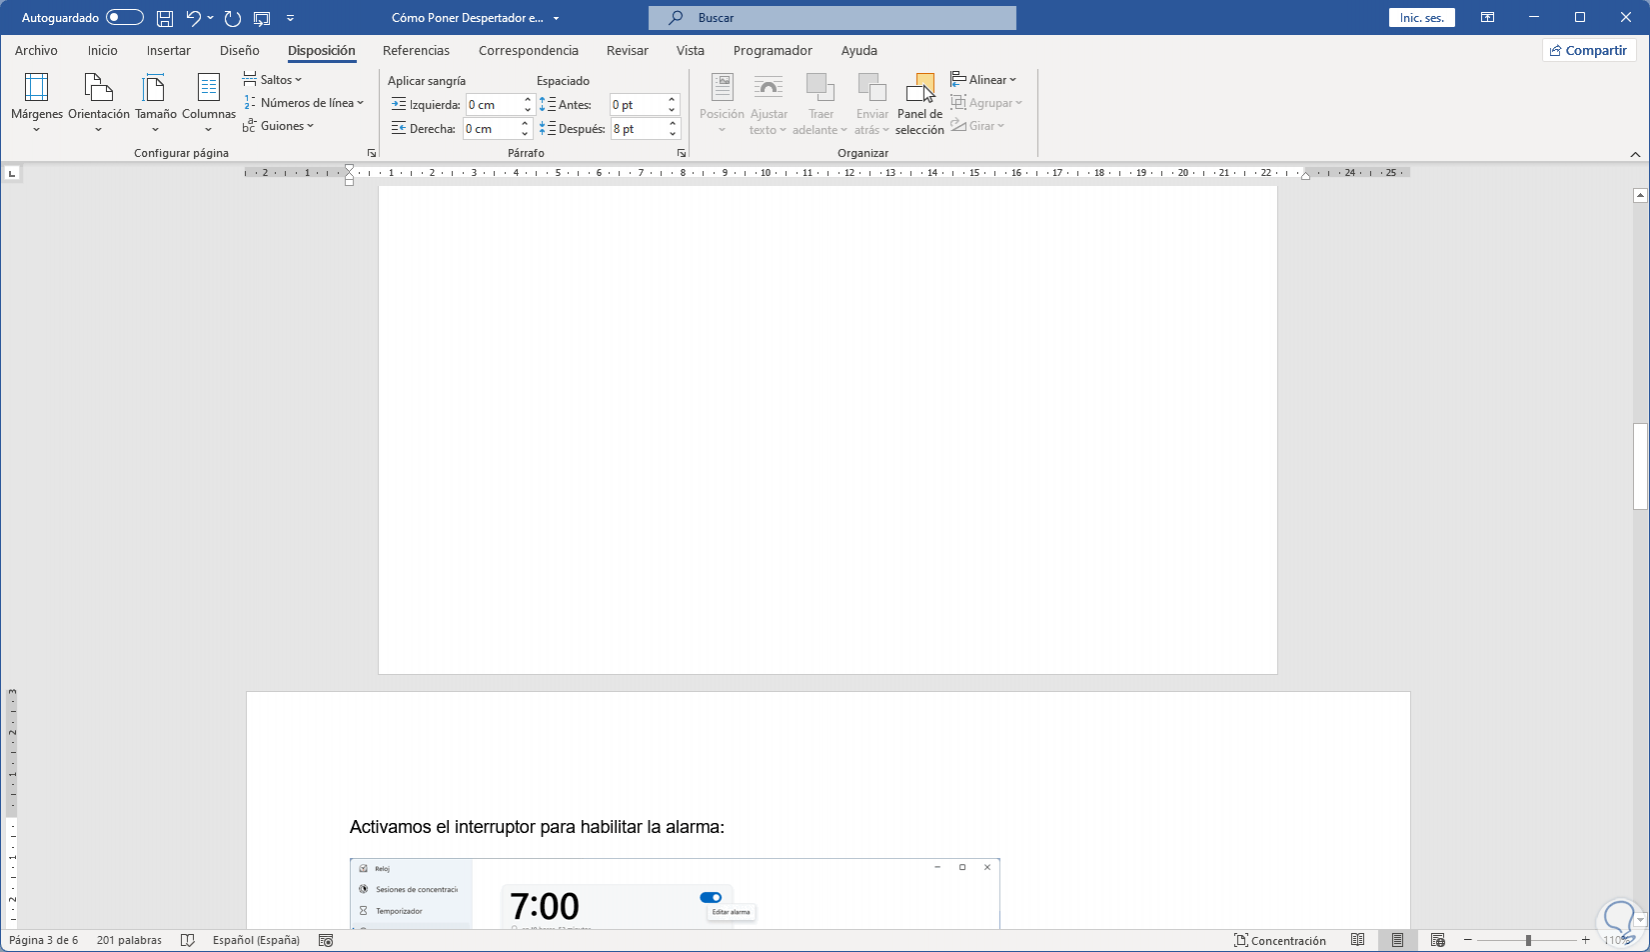Increase the Antes spacing value
Screen dimensions: 1650x952
pos(673,100)
